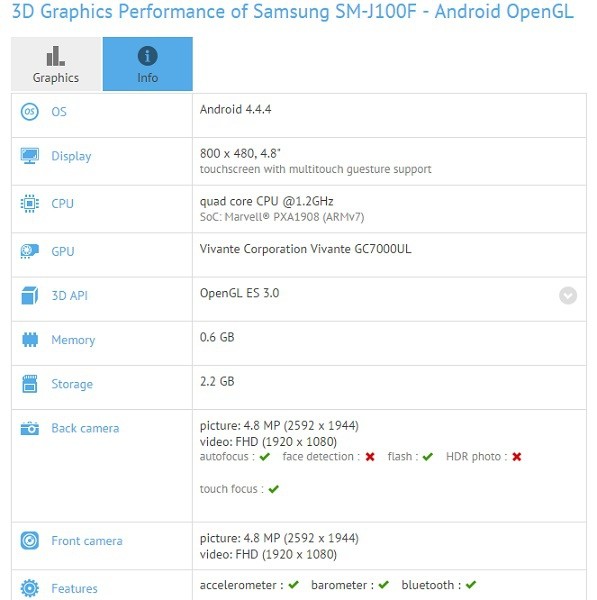Image resolution: width=597 pixels, height=600 pixels.
Task: Select the Info tab
Action: pos(148,64)
